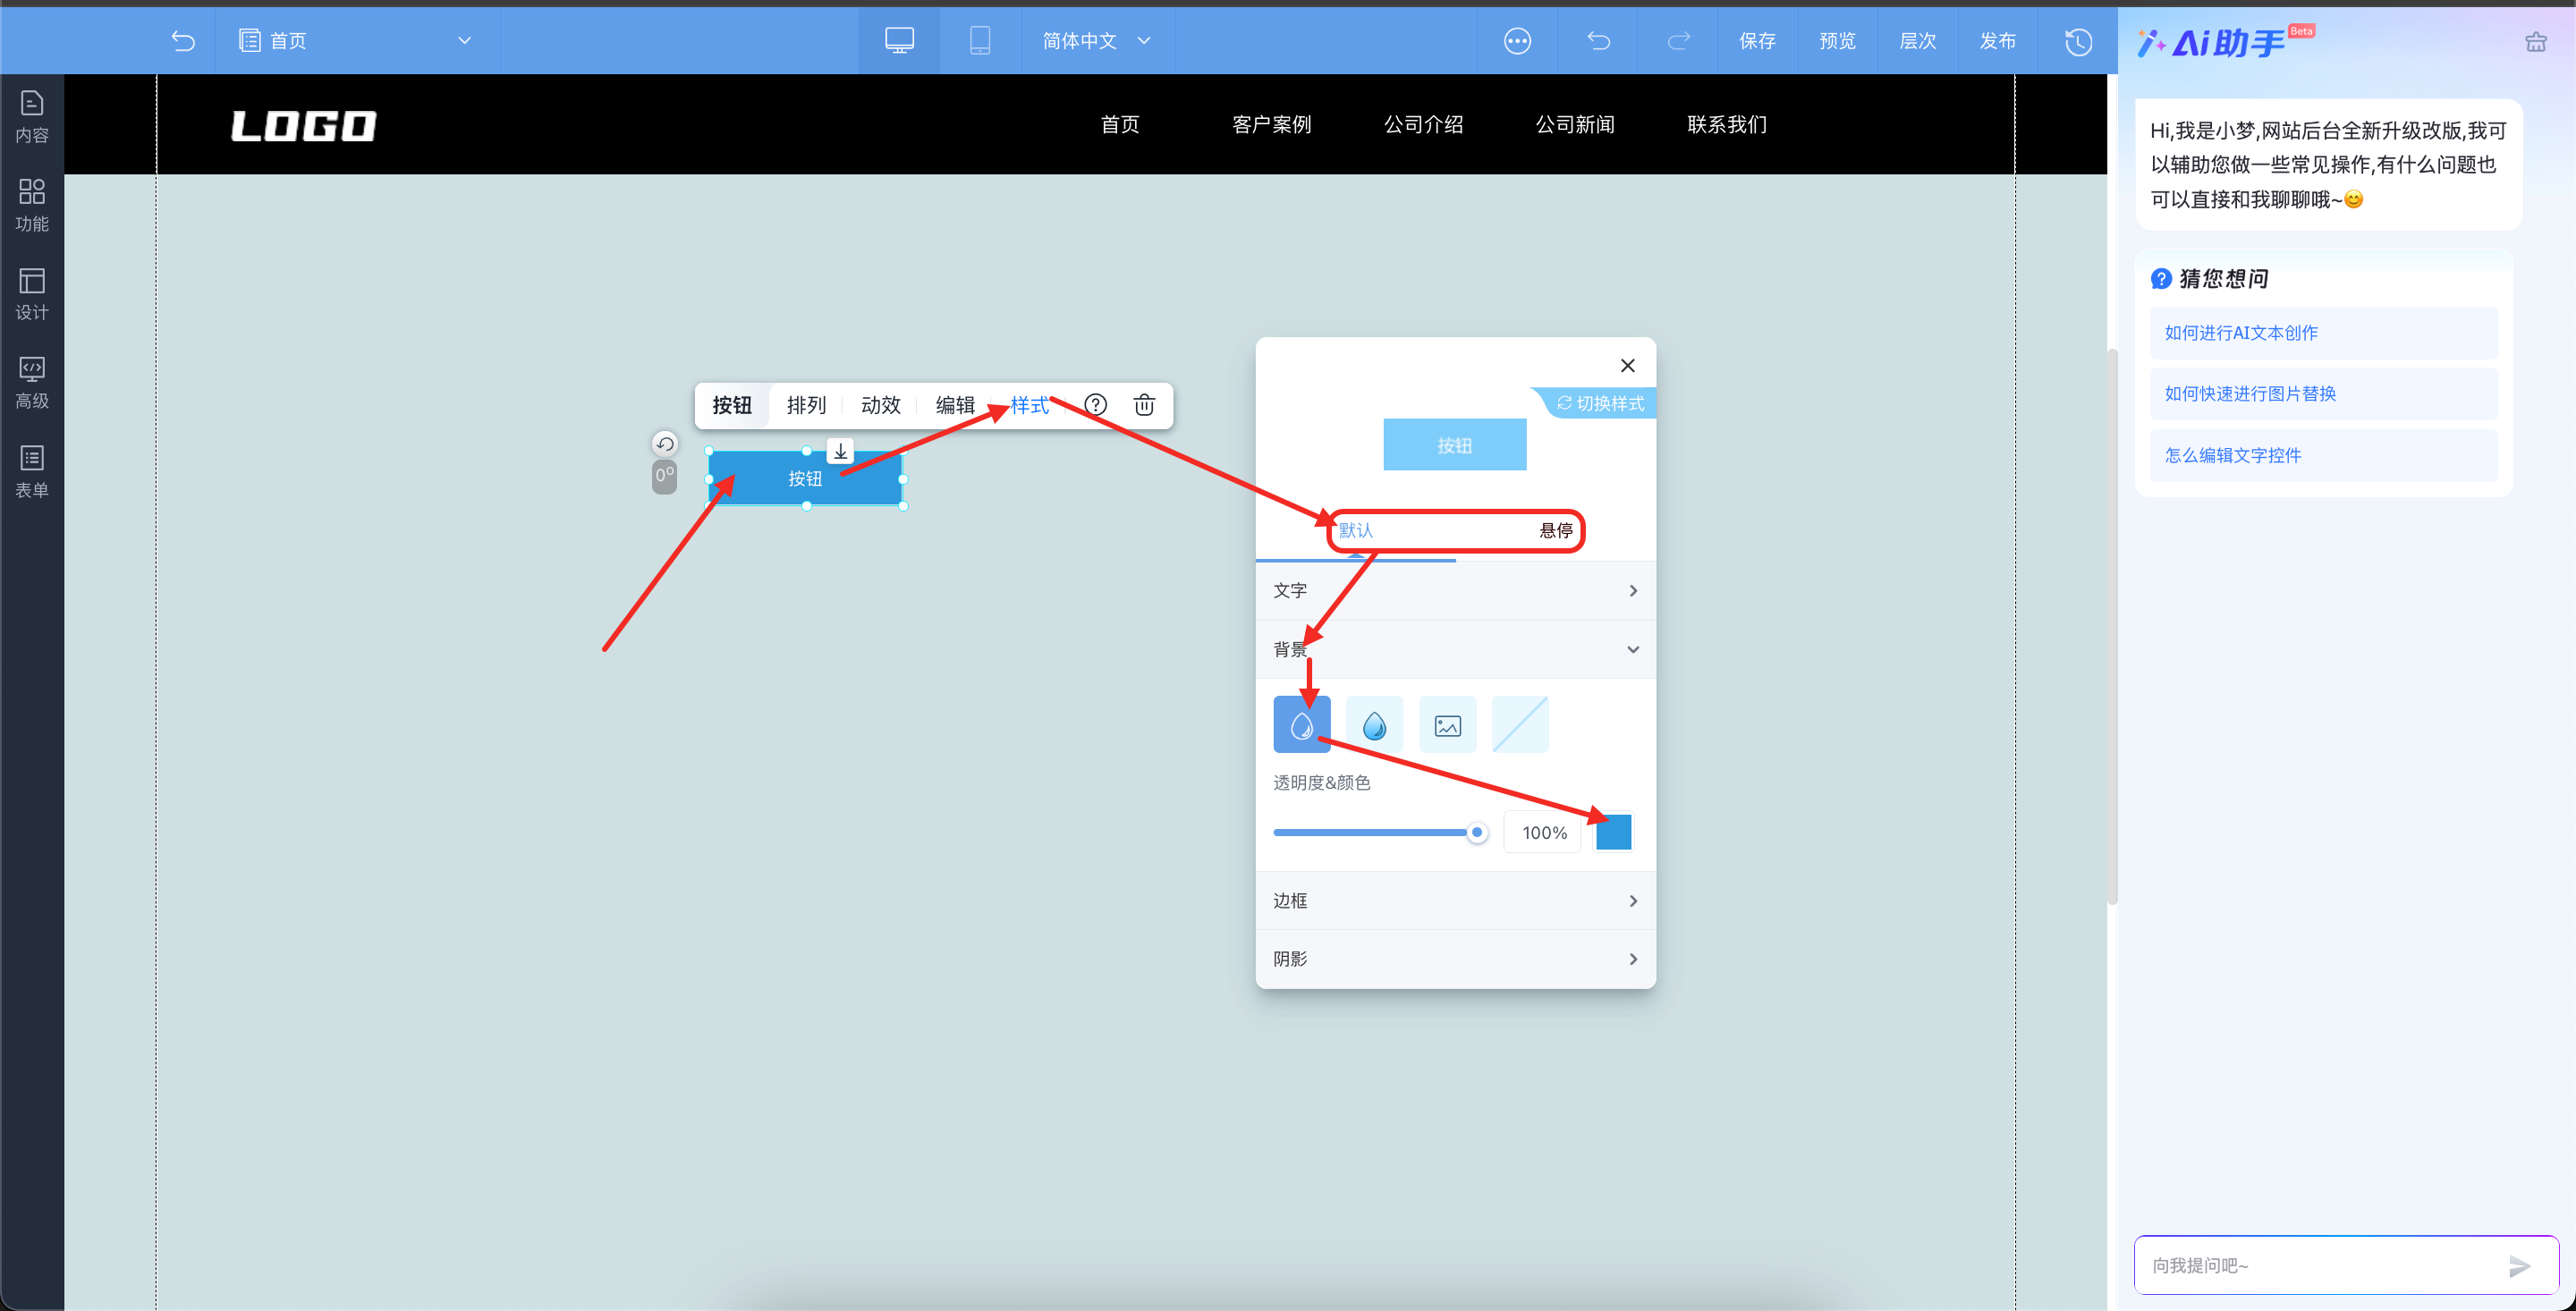Click the 如何快速进行图片替换 suggestion
Image resolution: width=2576 pixels, height=1311 pixels.
tap(2322, 394)
